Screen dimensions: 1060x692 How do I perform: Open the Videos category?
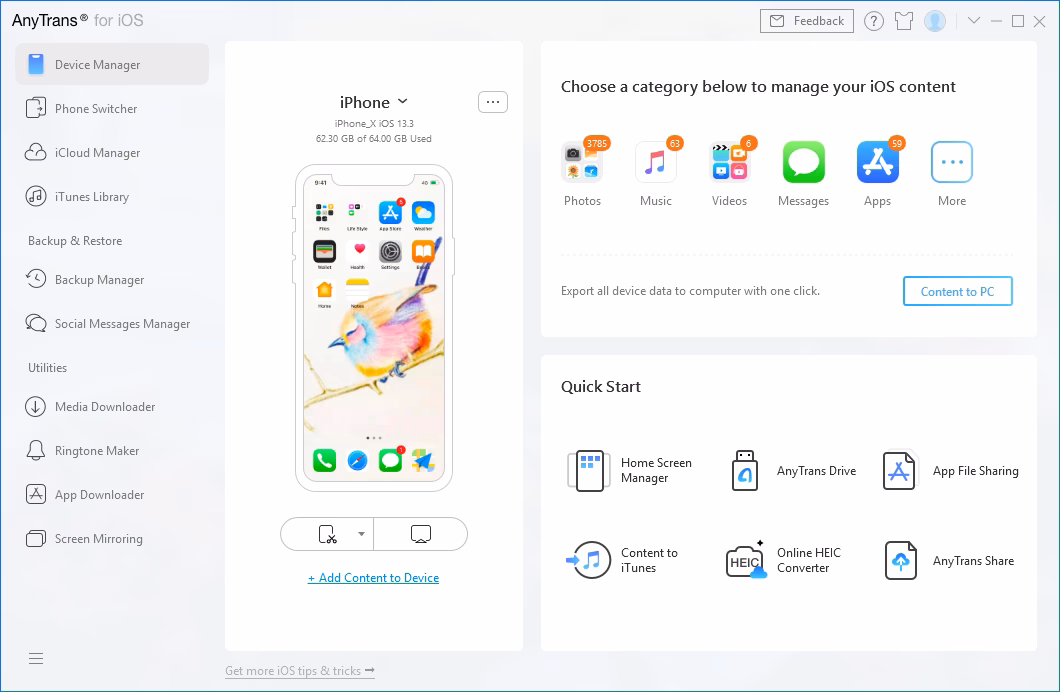point(729,162)
